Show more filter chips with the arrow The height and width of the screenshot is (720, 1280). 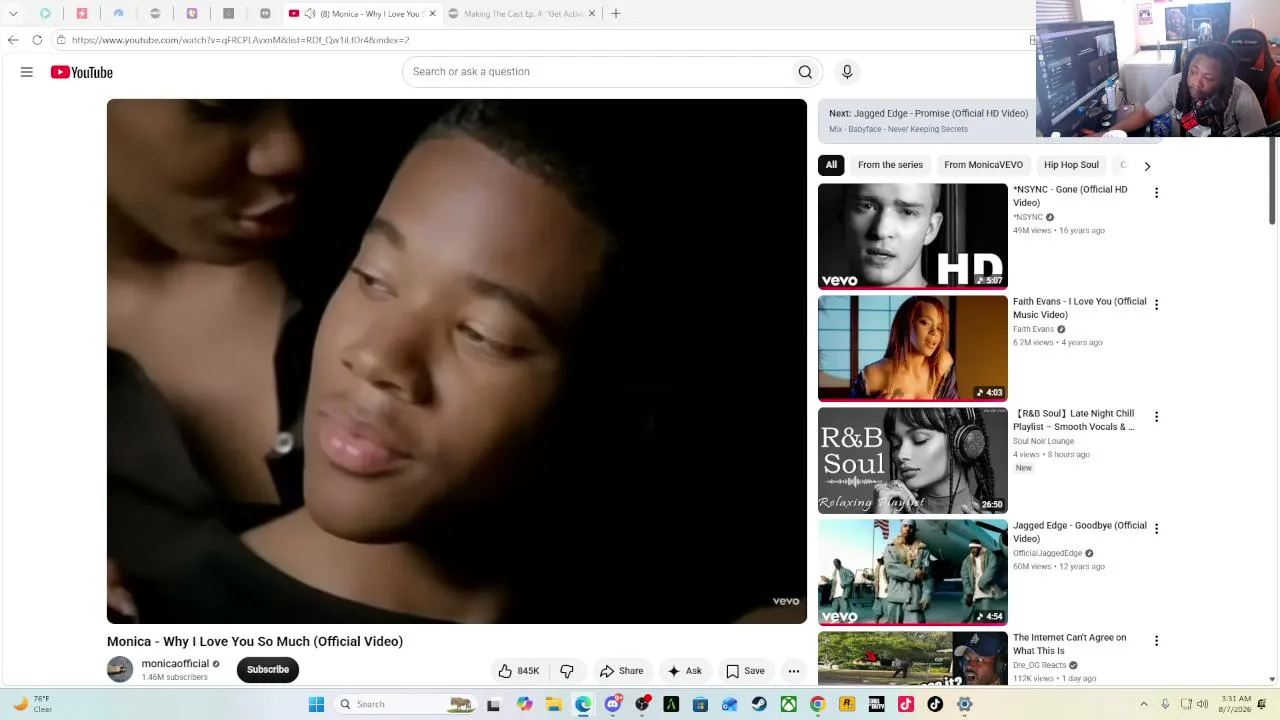1147,166
